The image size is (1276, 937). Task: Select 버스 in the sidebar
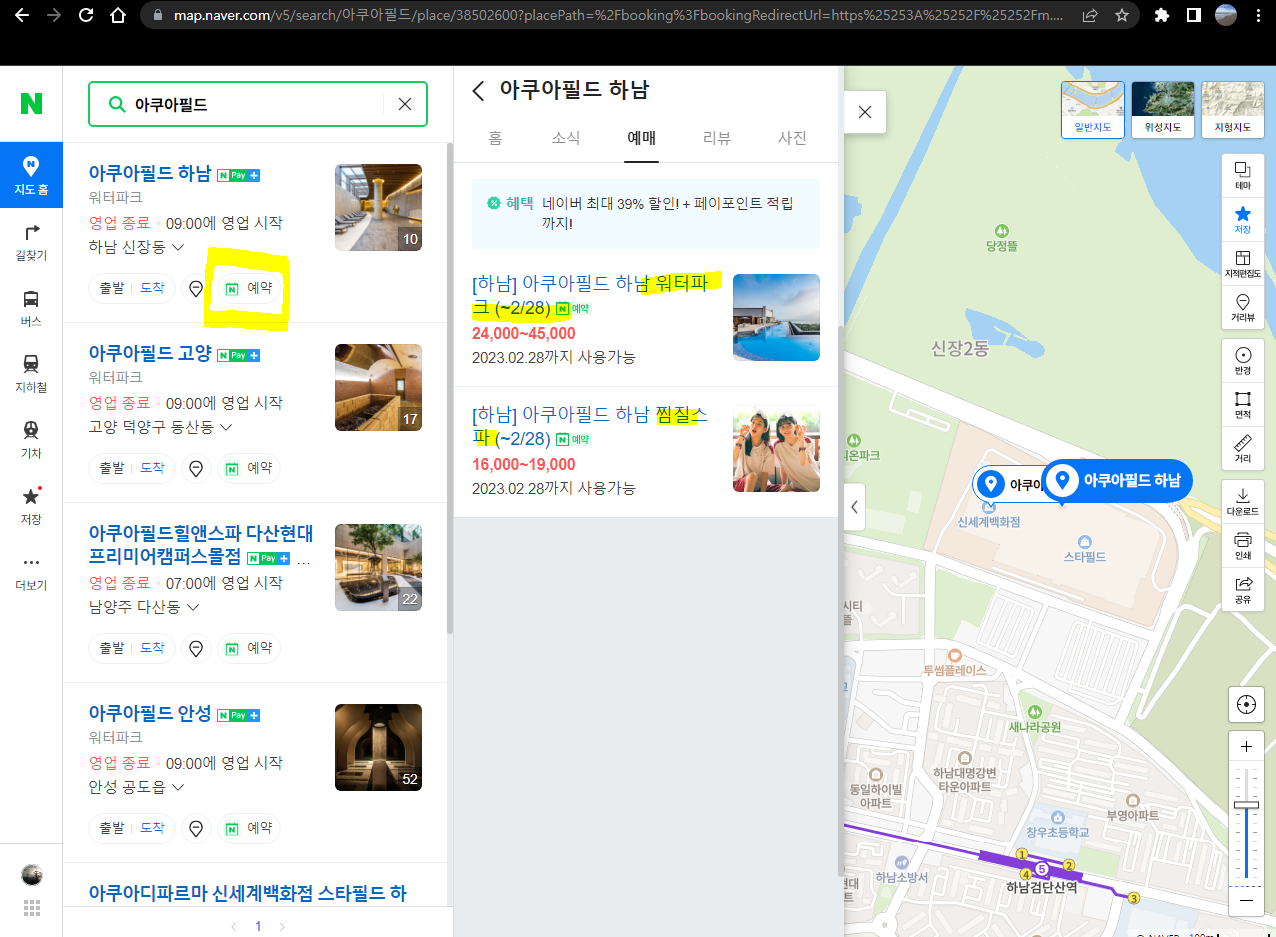(31, 307)
